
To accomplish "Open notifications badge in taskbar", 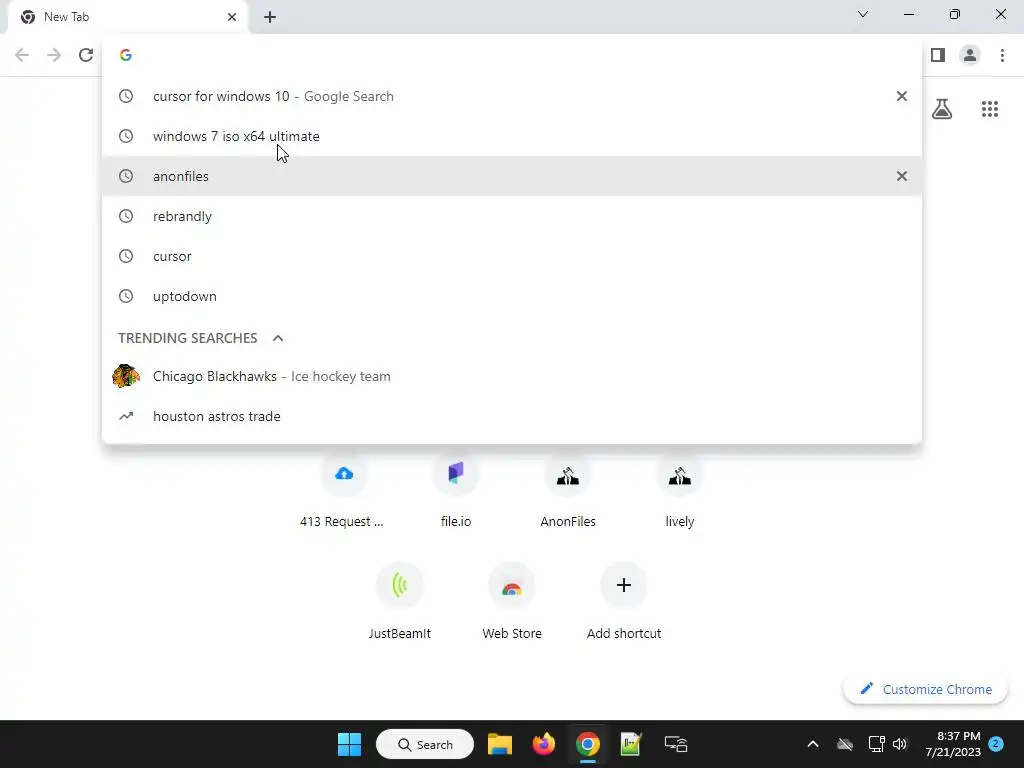I will (995, 743).
